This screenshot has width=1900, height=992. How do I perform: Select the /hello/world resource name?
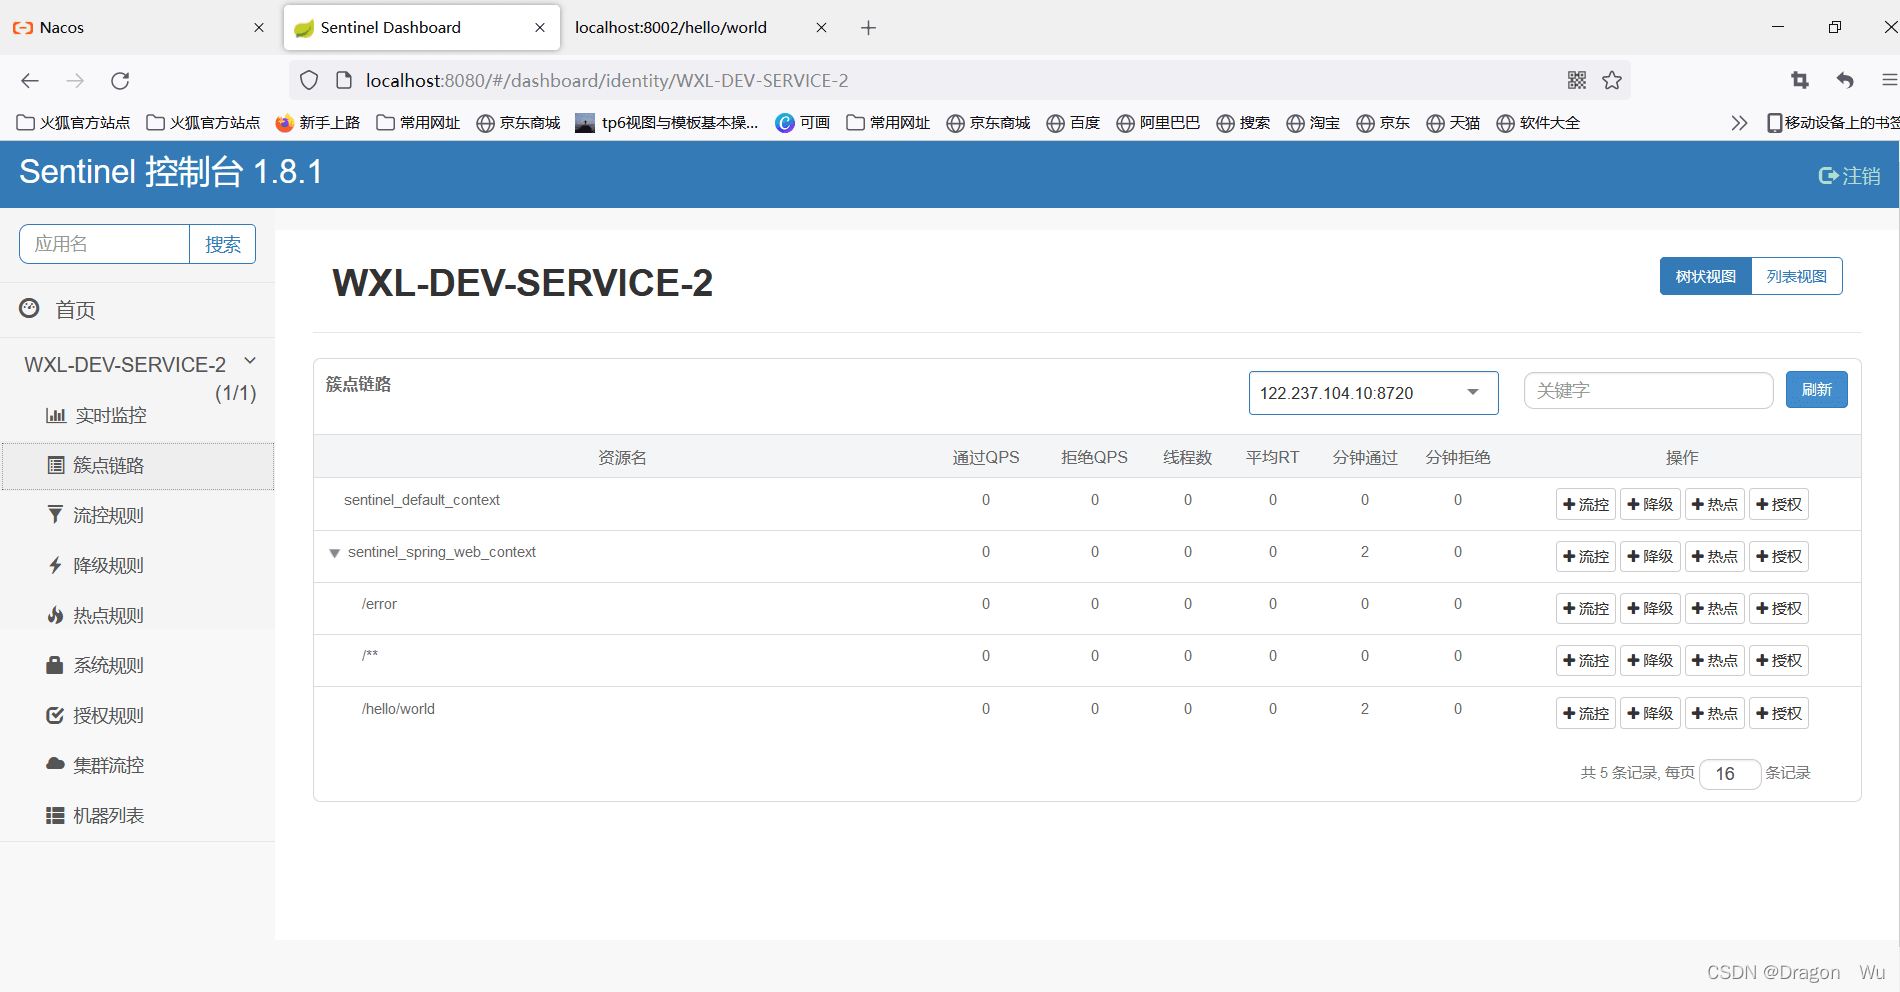[398, 709]
